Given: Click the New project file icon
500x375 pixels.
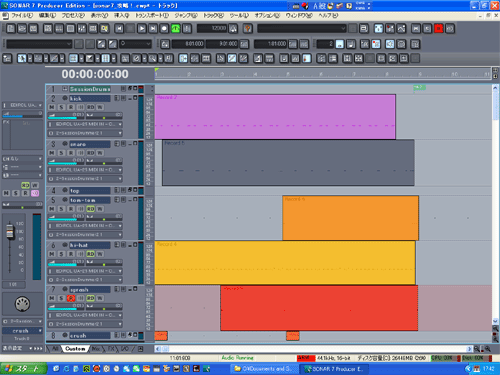Looking at the screenshot, I should tap(11, 29).
